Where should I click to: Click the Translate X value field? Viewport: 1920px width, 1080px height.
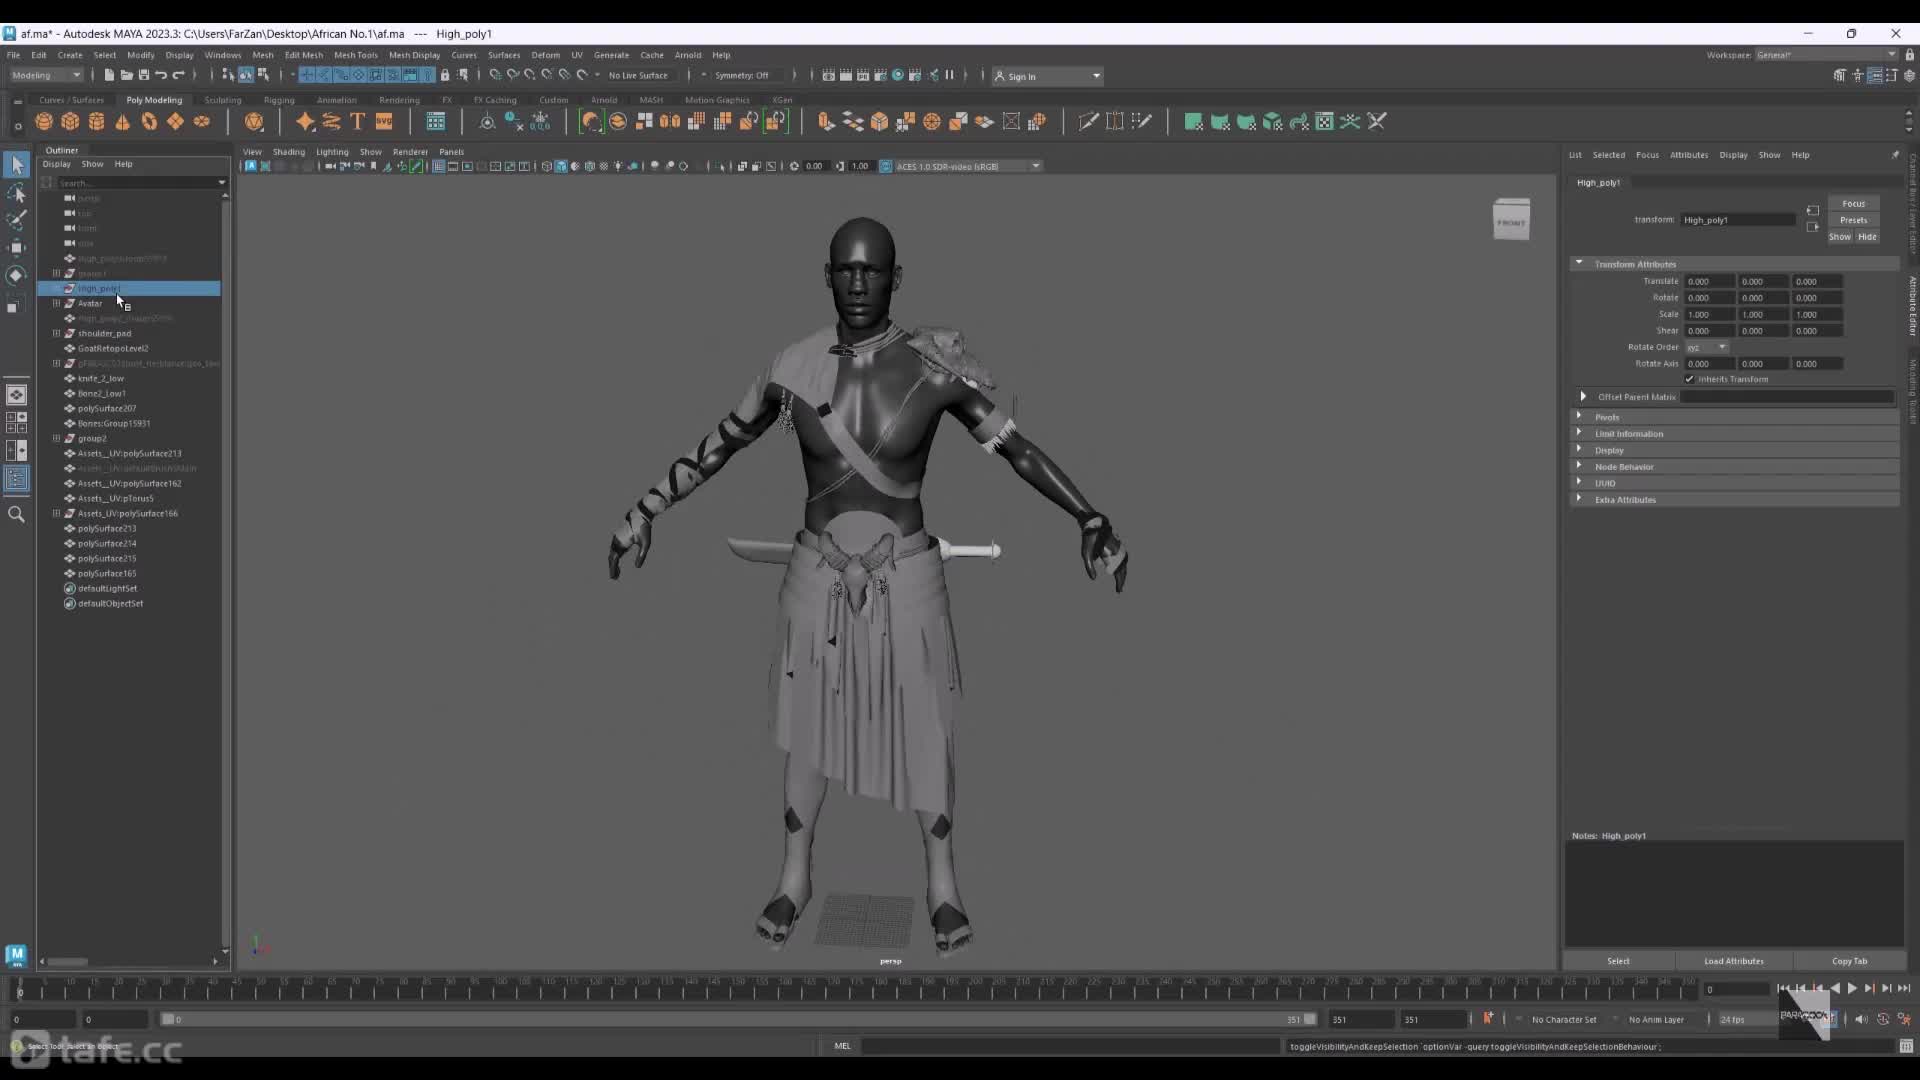tap(1711, 281)
